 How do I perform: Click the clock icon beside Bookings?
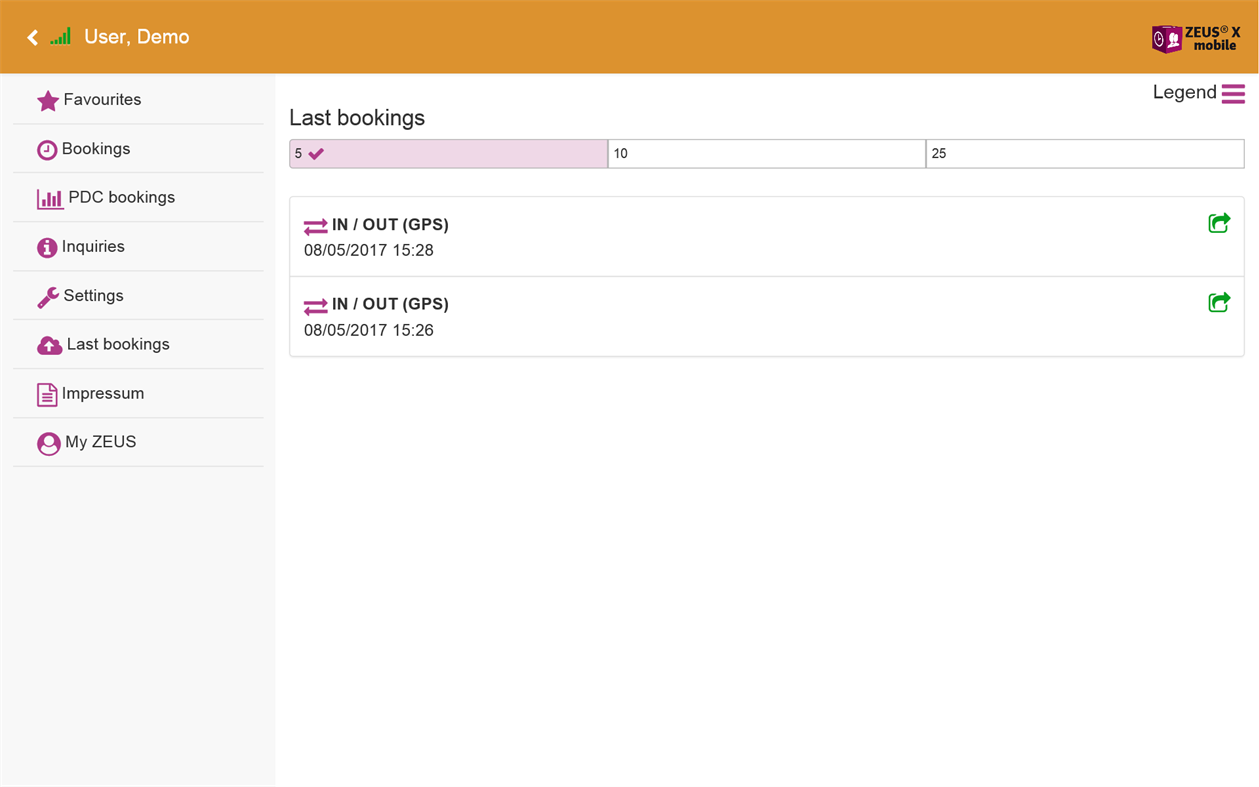[x=47, y=150]
